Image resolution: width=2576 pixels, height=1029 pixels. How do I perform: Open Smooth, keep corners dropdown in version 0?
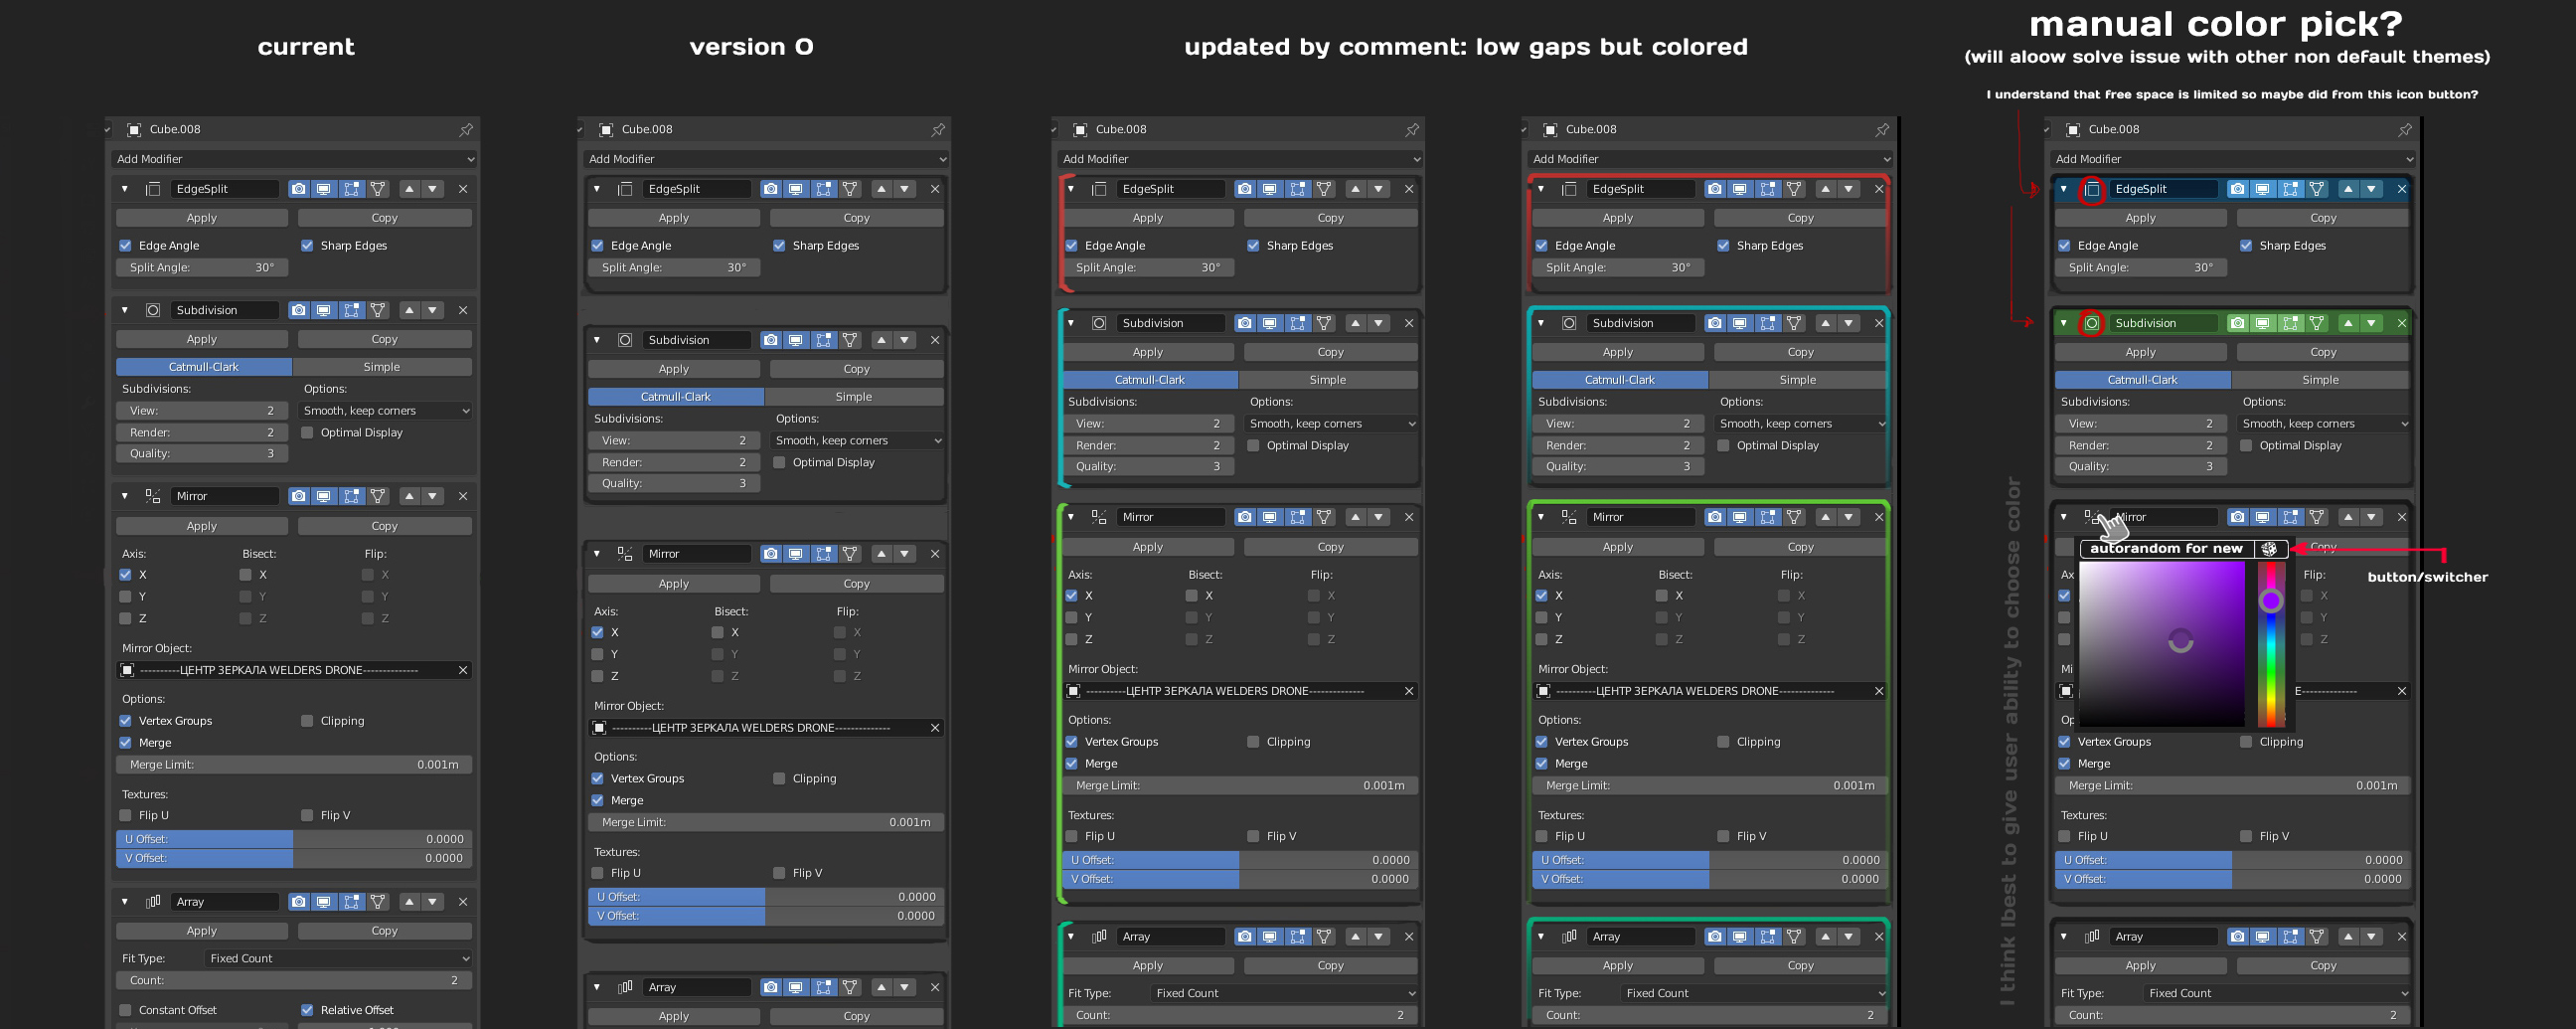point(857,441)
